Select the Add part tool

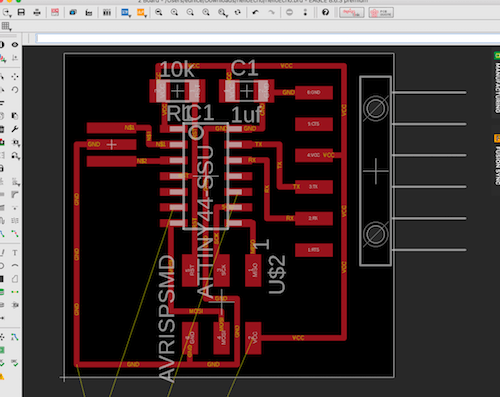(2, 142)
